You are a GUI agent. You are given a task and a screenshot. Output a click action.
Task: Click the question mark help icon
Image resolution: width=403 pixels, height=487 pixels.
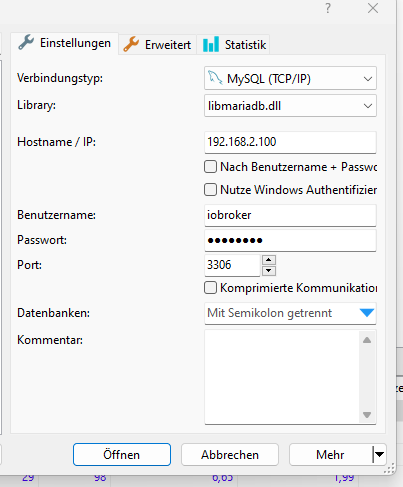(x=328, y=8)
